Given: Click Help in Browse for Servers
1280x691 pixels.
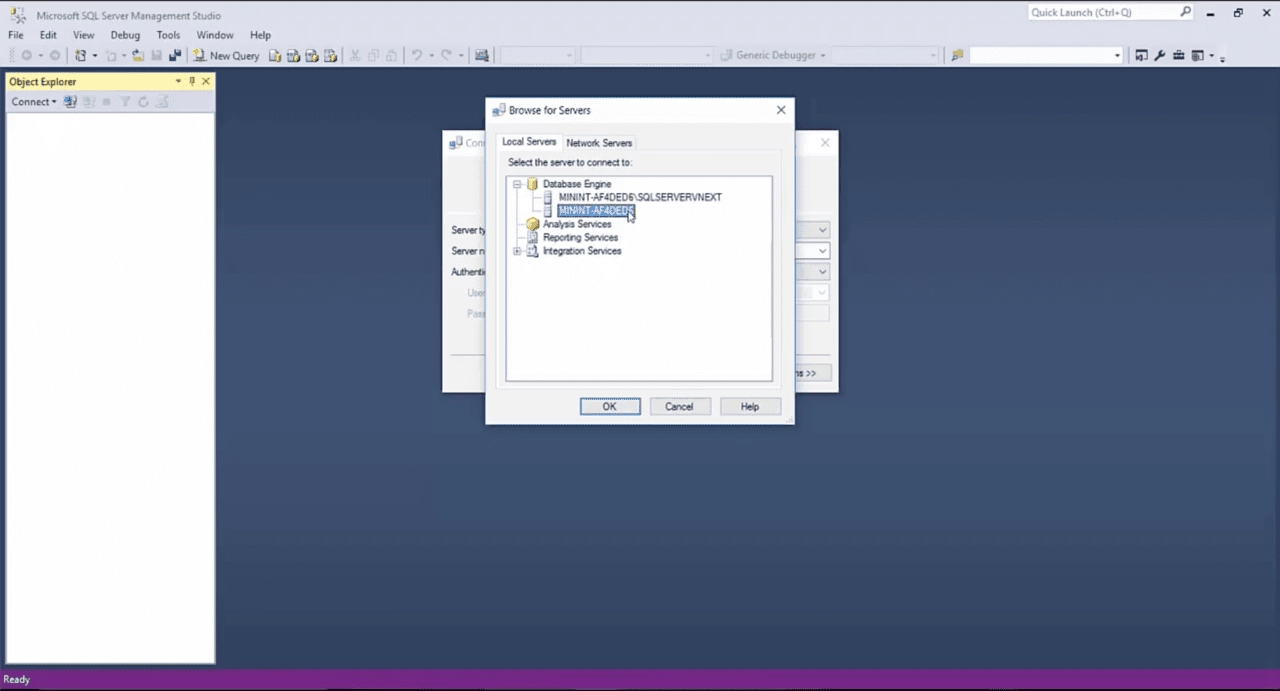Looking at the screenshot, I should pos(750,407).
